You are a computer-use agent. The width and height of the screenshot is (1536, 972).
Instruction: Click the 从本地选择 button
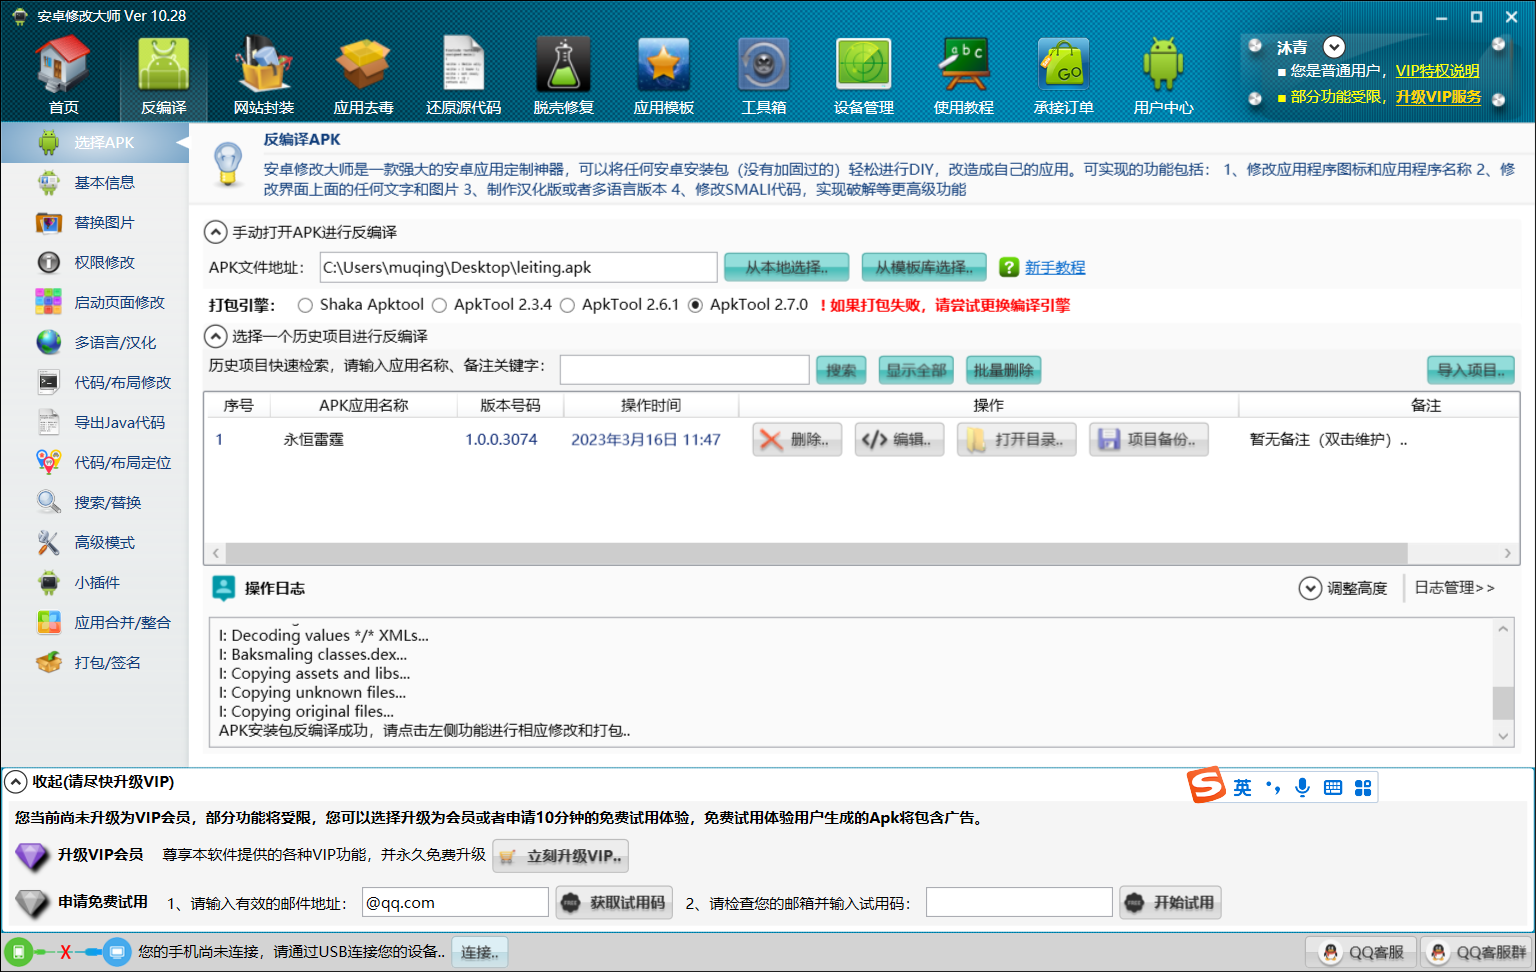pos(787,267)
